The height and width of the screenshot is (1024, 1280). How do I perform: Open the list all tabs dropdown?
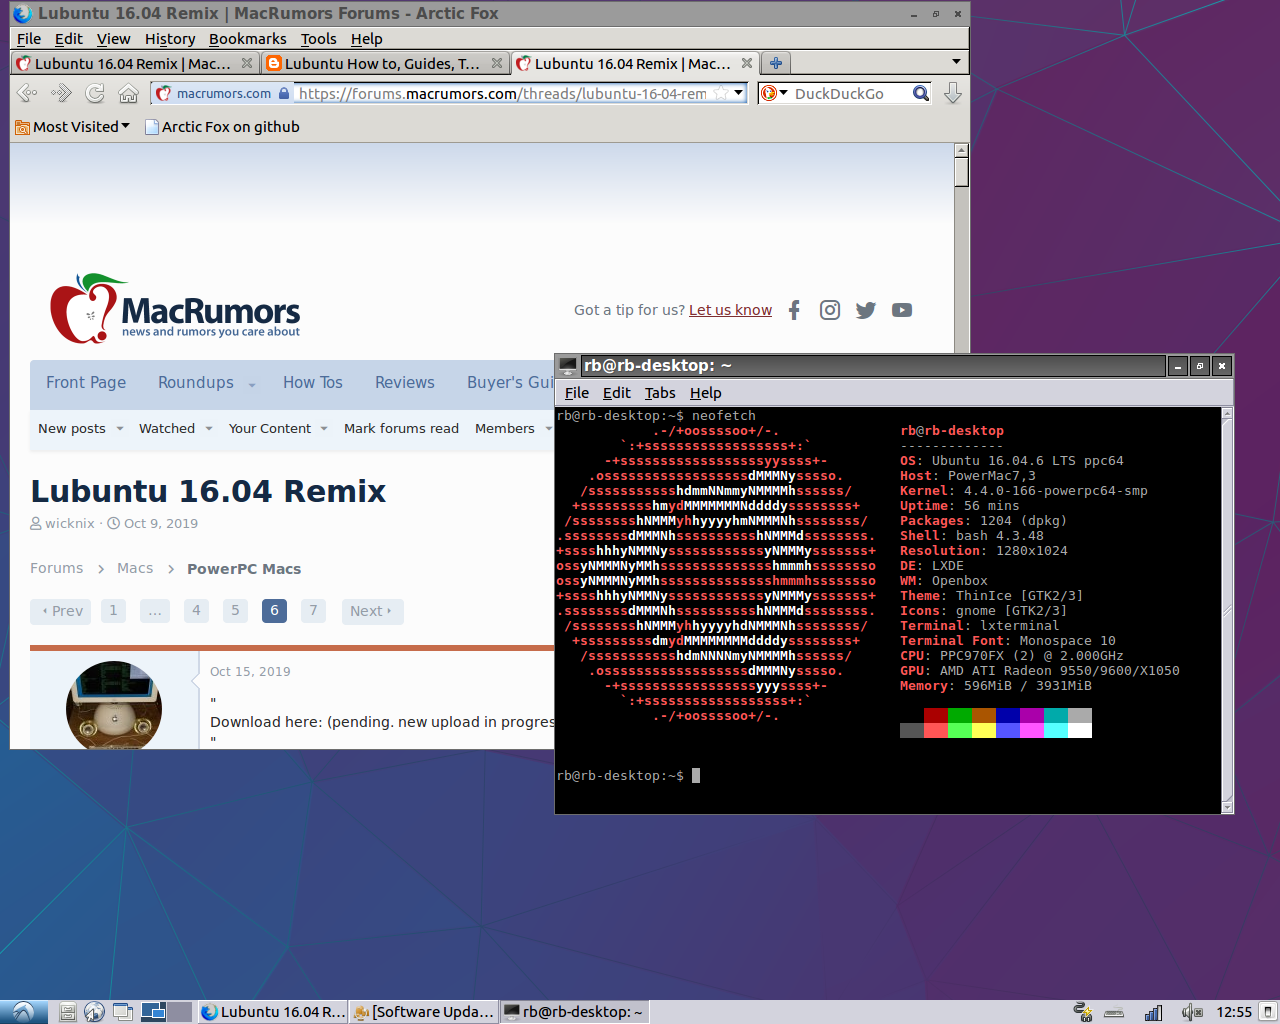pyautogui.click(x=956, y=62)
